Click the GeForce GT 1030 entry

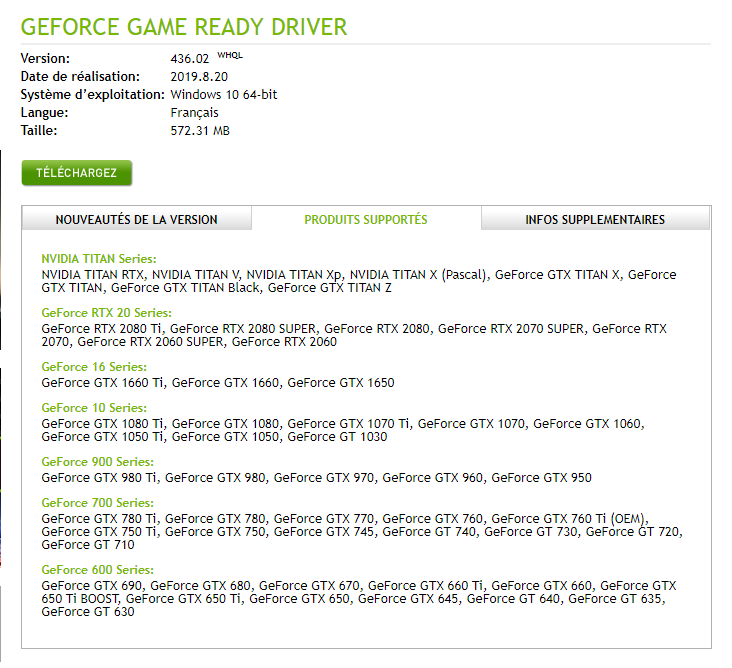pyautogui.click(x=337, y=437)
